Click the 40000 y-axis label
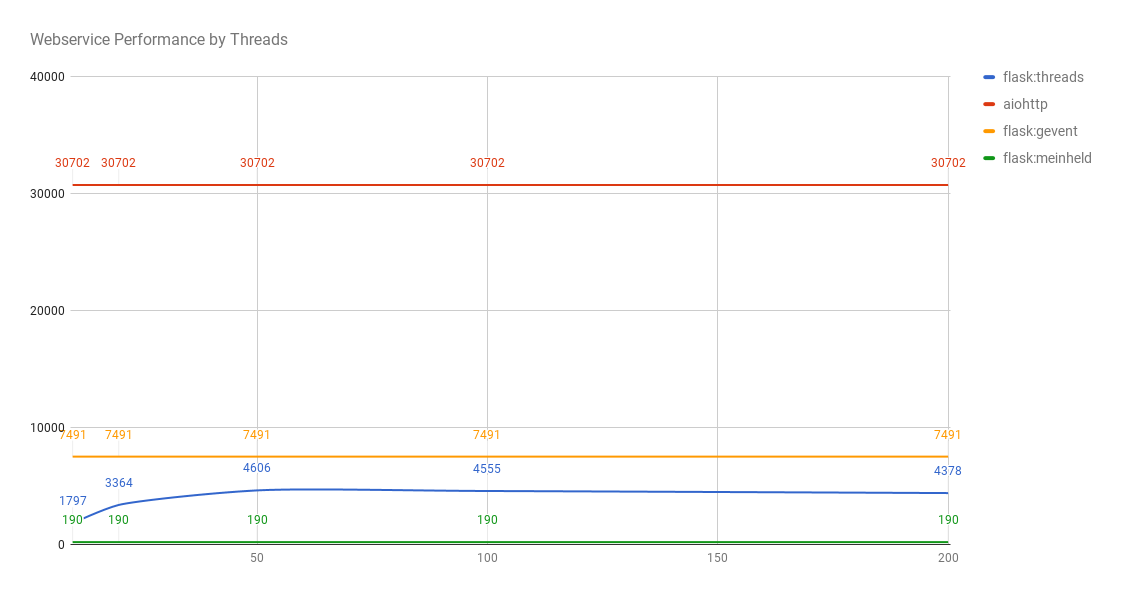 click(x=47, y=77)
